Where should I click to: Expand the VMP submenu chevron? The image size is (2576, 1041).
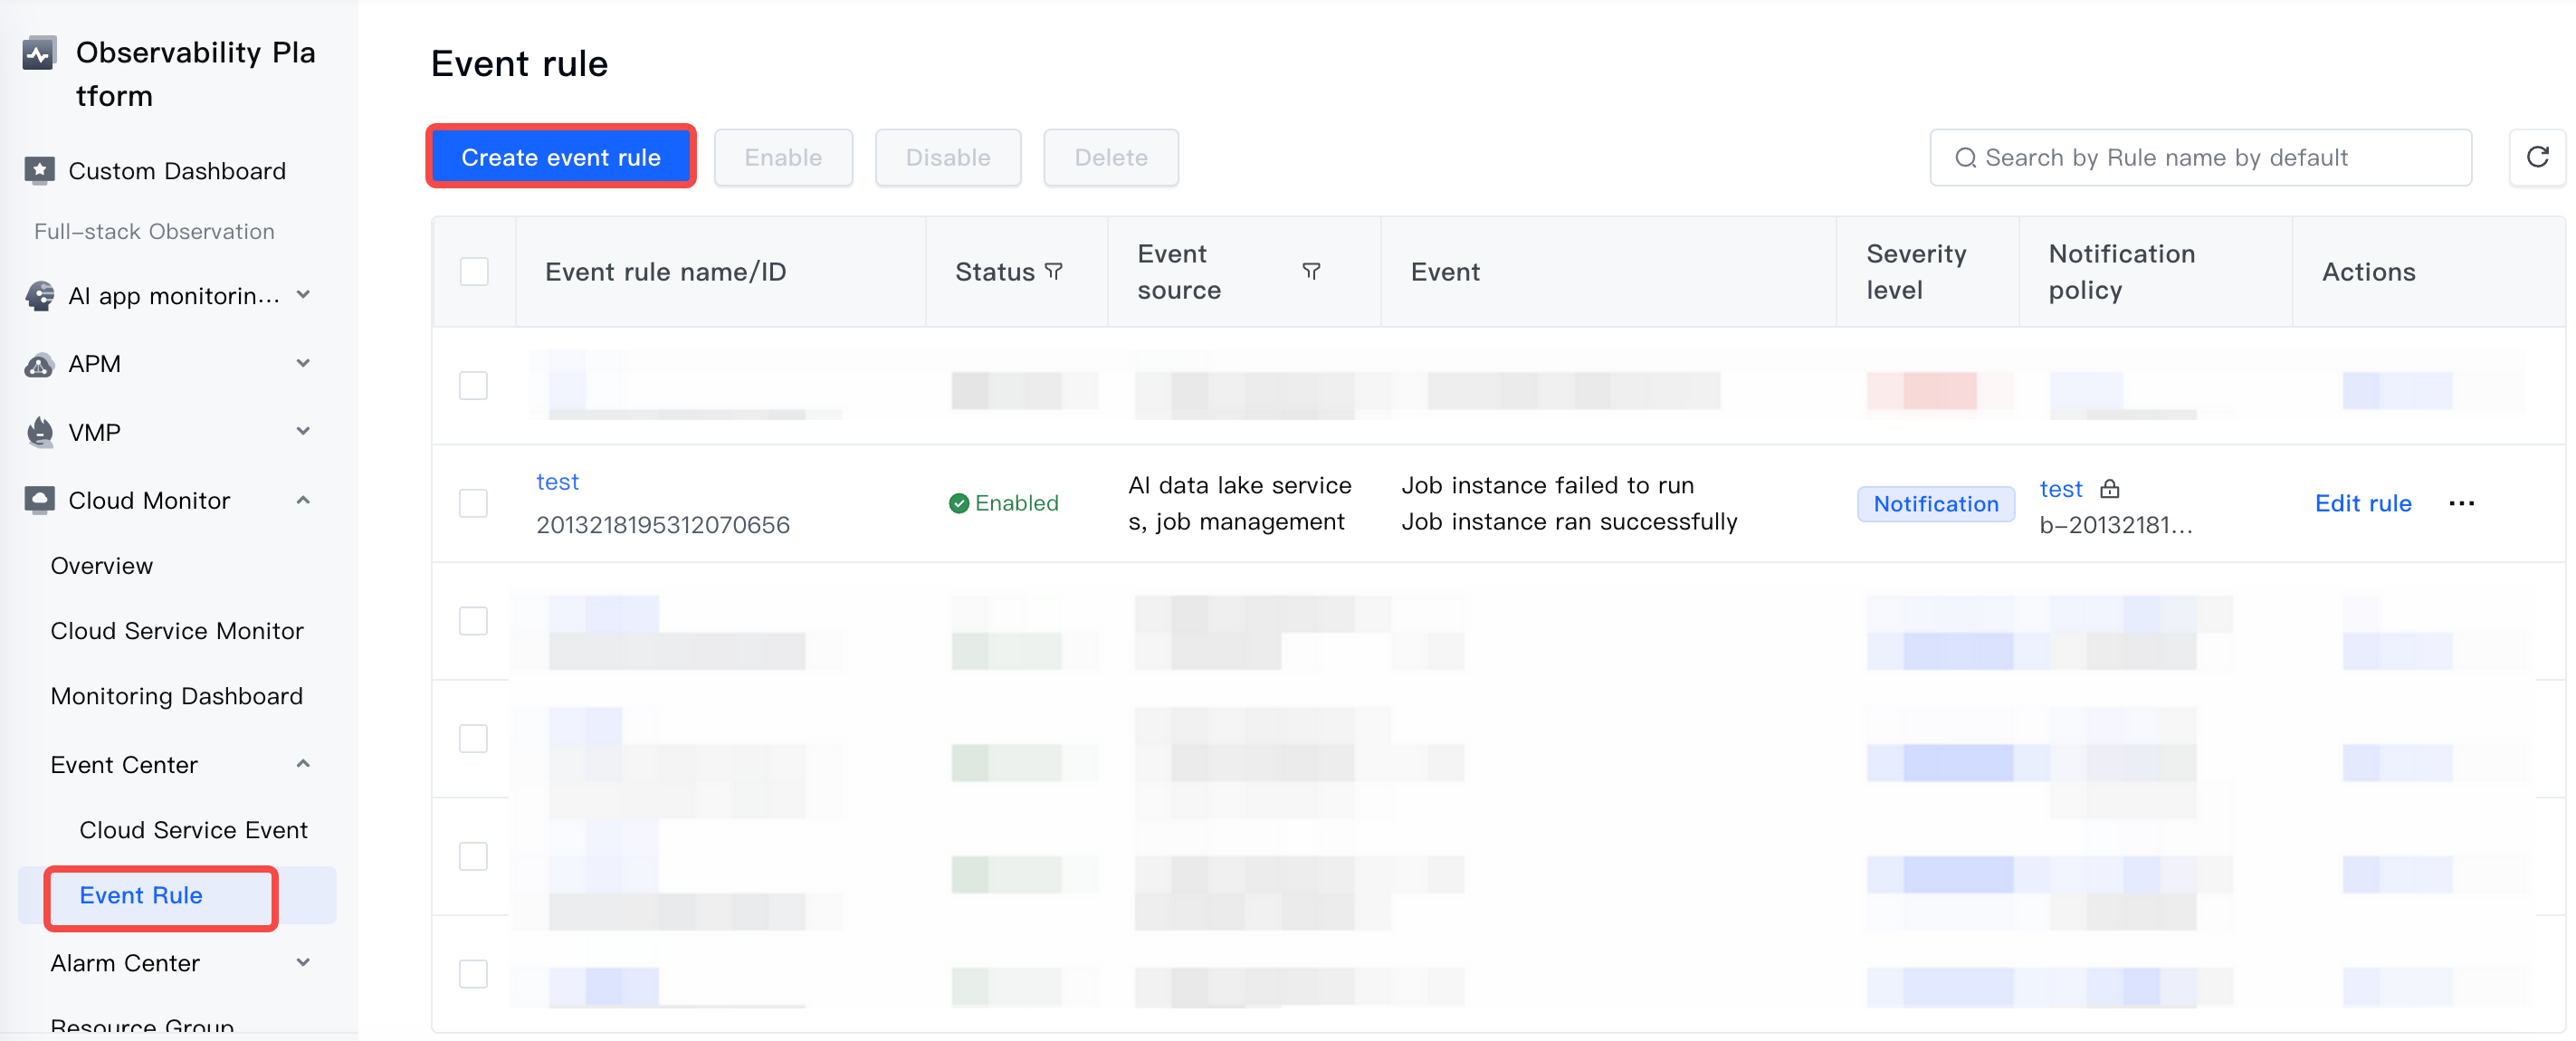303,432
